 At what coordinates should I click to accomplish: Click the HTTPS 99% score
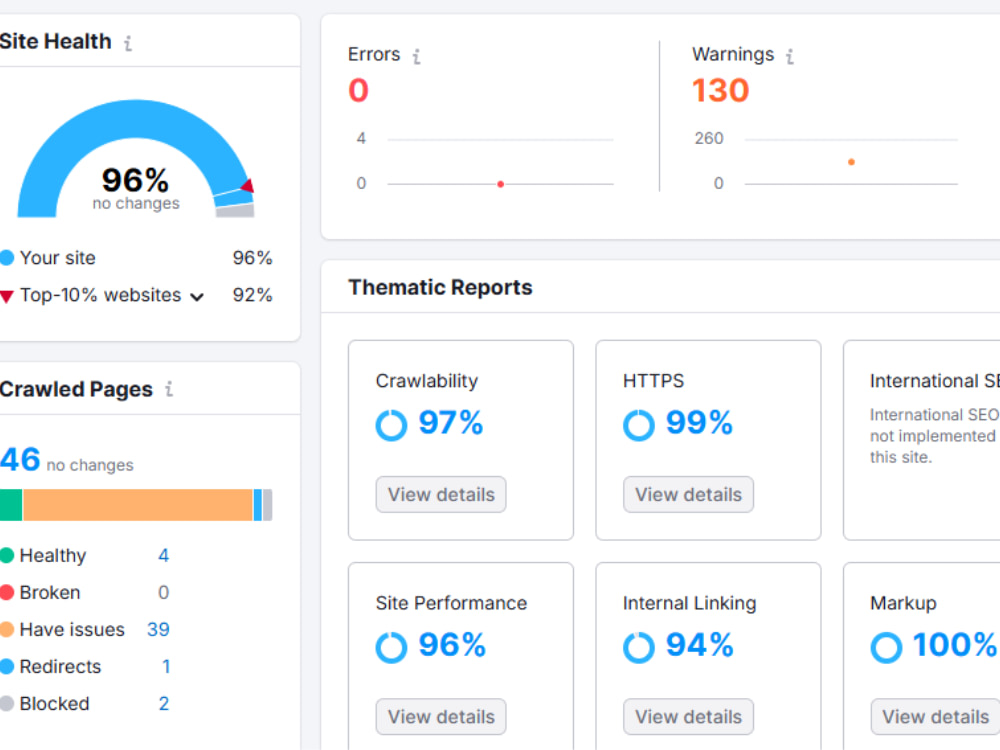tap(699, 423)
